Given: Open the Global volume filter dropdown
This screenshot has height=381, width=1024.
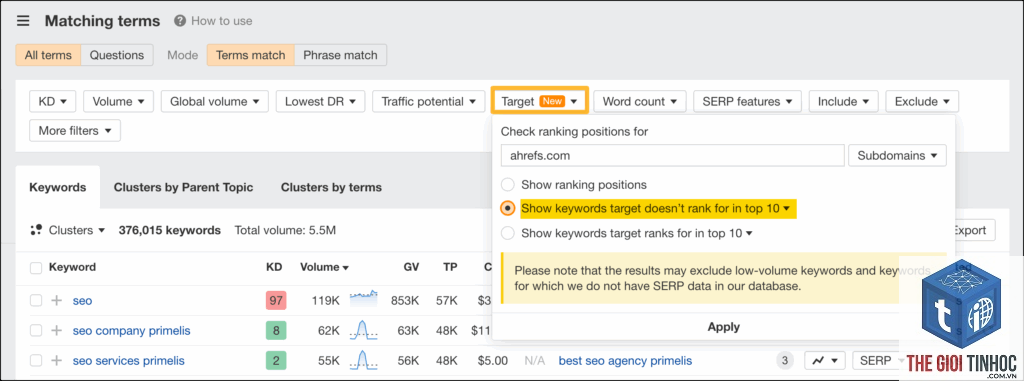Looking at the screenshot, I should [215, 101].
